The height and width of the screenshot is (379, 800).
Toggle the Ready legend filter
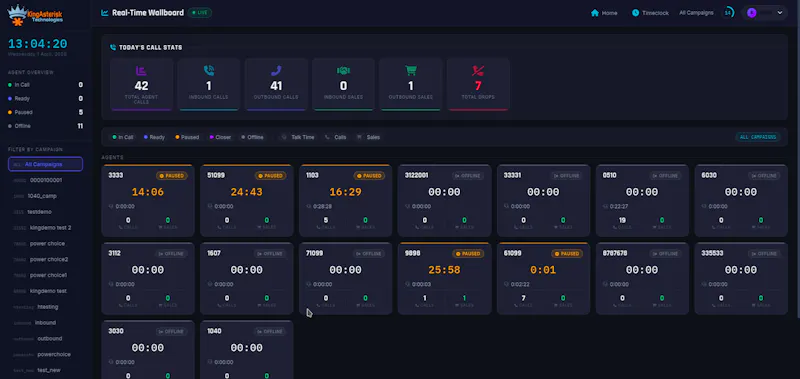(154, 137)
